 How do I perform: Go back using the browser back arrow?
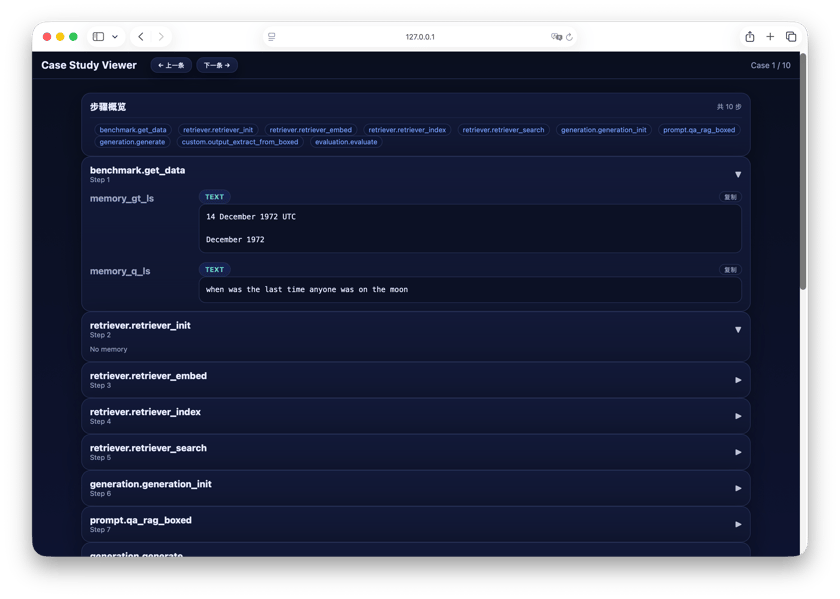(x=141, y=36)
